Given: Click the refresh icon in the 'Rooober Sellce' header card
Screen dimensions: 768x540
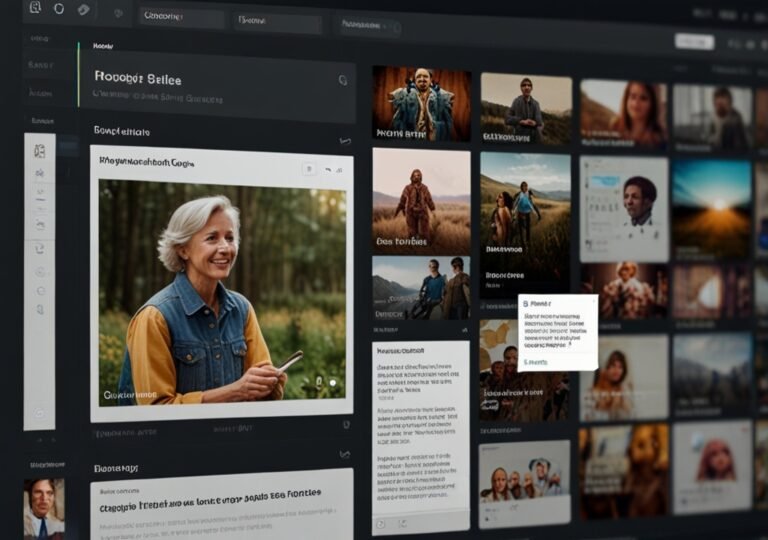Looking at the screenshot, I should (x=343, y=80).
